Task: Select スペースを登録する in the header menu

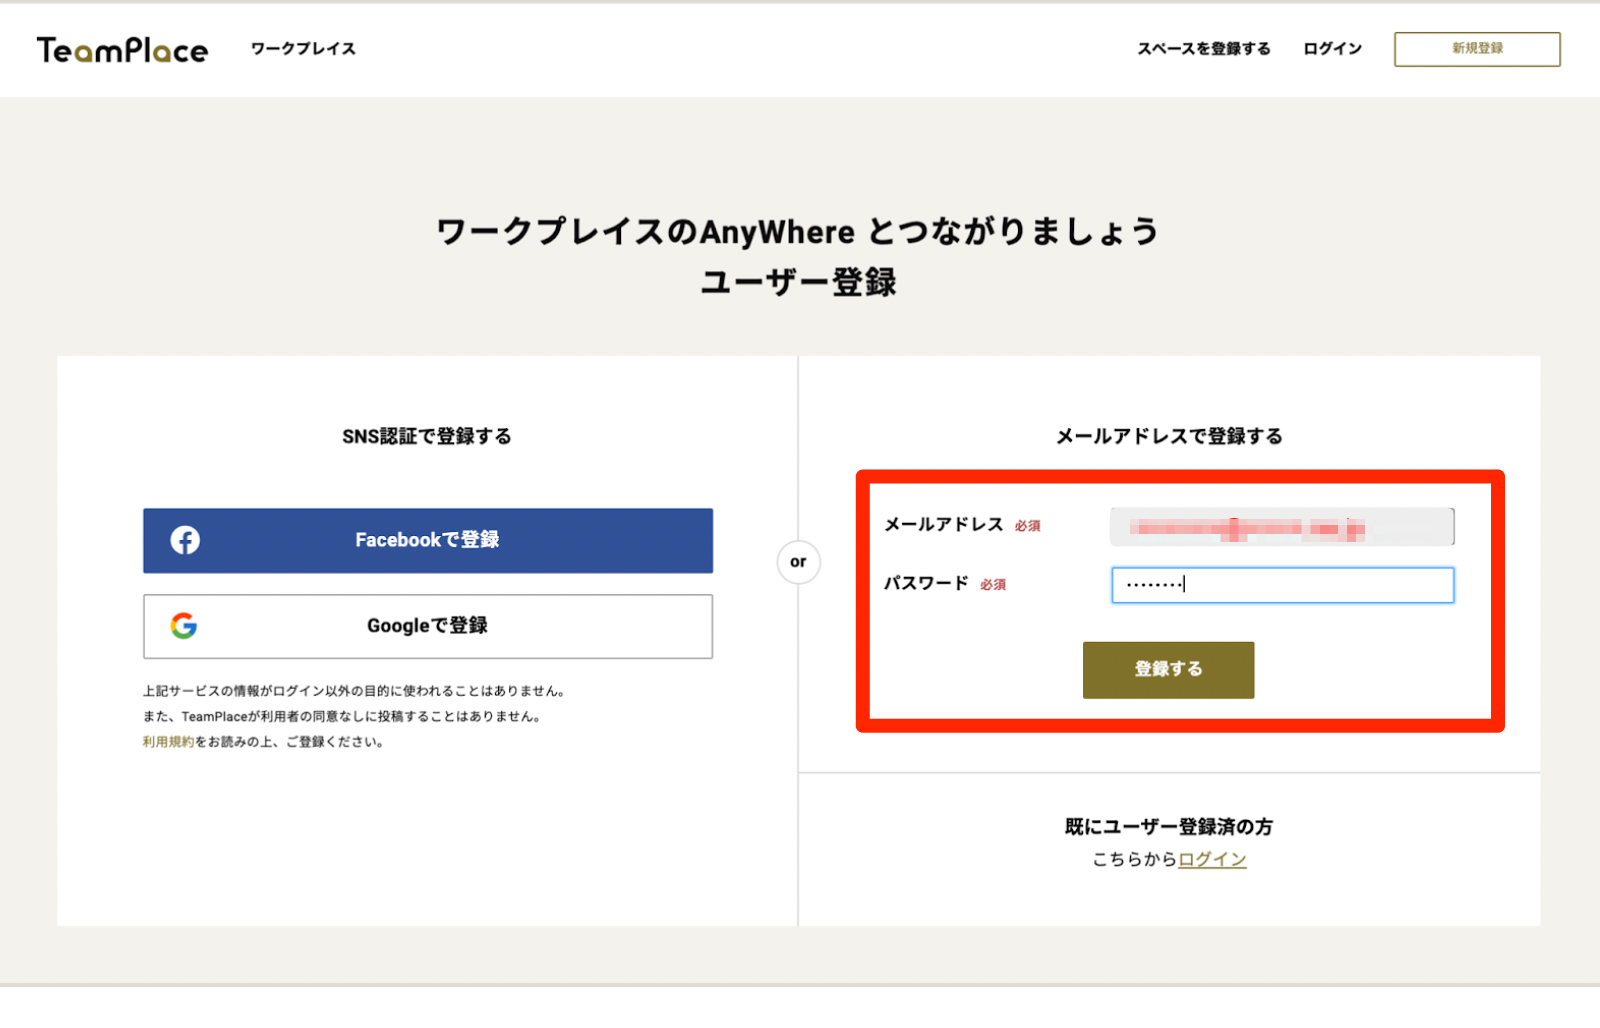Action: pyautogui.click(x=1205, y=48)
